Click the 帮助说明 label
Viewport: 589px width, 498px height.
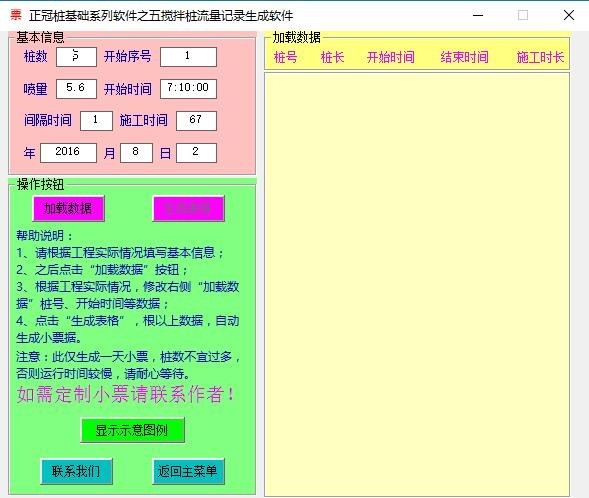[44, 236]
